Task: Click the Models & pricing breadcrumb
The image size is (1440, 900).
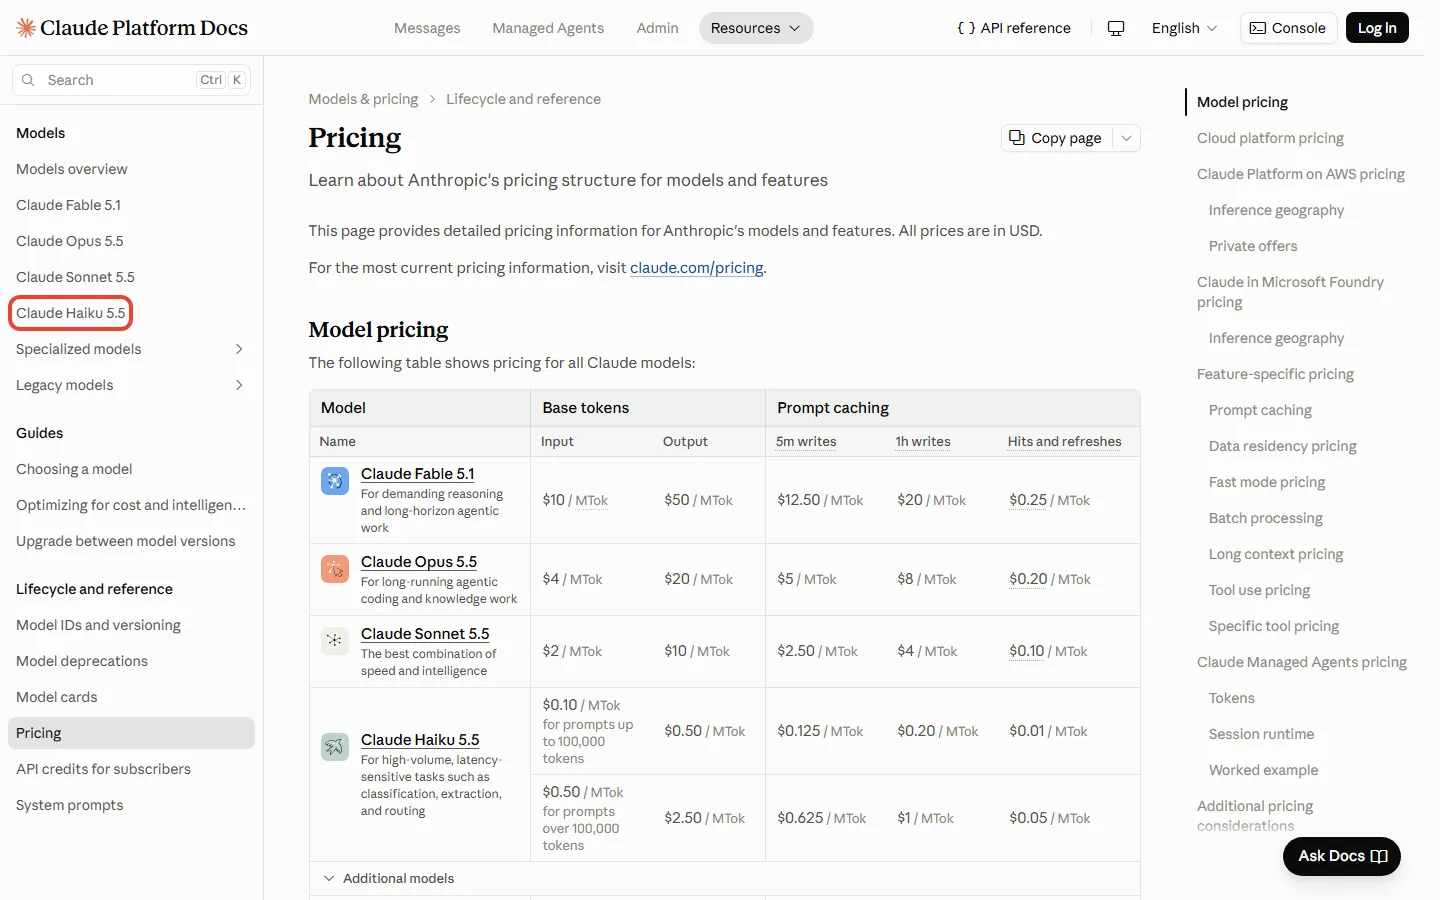Action: [364, 99]
